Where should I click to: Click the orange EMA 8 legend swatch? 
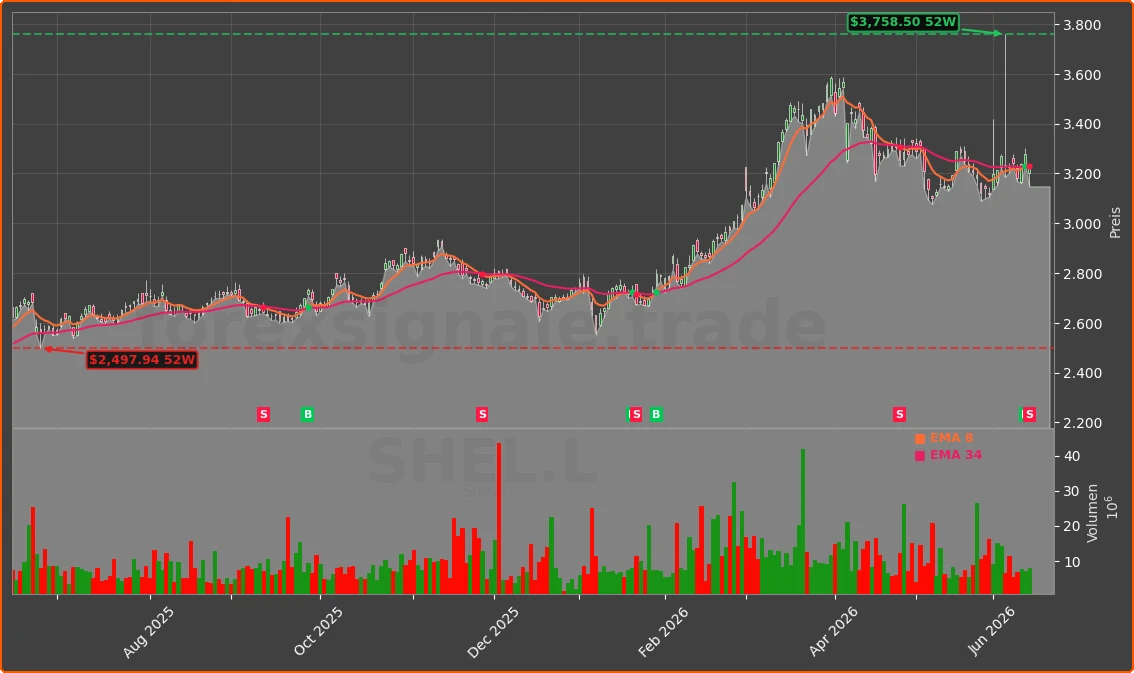[920, 439]
